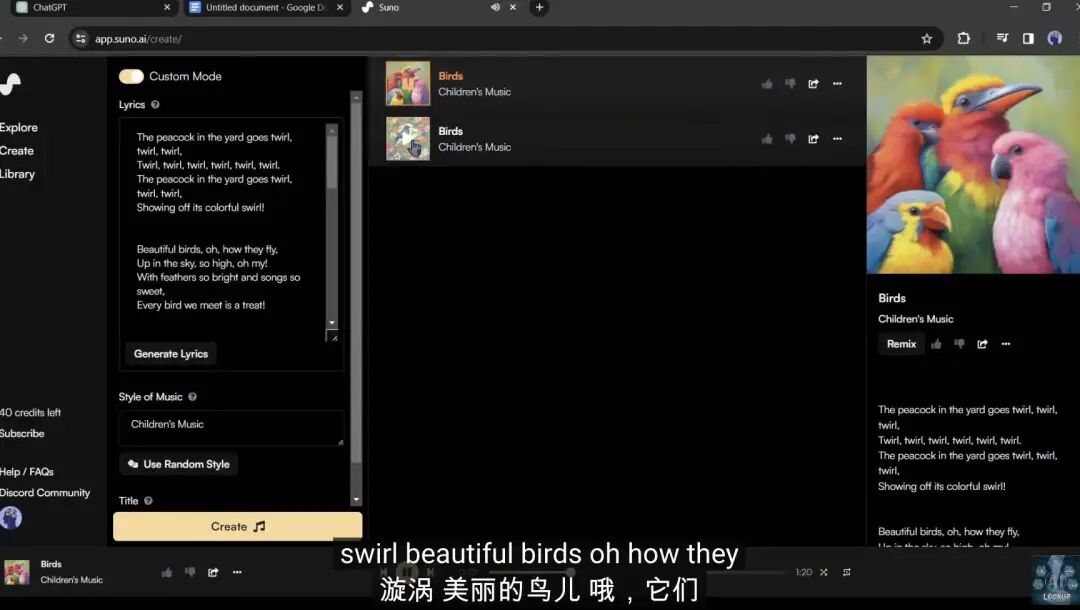The height and width of the screenshot is (610, 1080).
Task: Play the first Birds song thumbnail
Action: [x=408, y=83]
